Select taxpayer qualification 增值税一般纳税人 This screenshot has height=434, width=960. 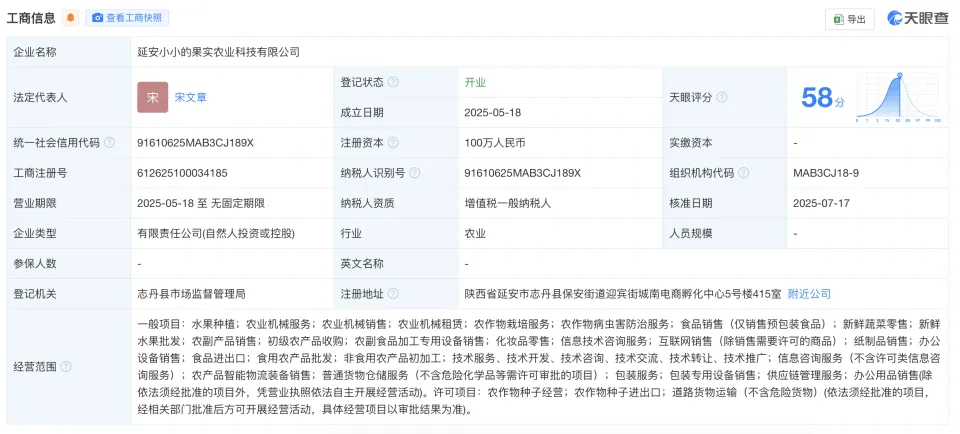508,203
